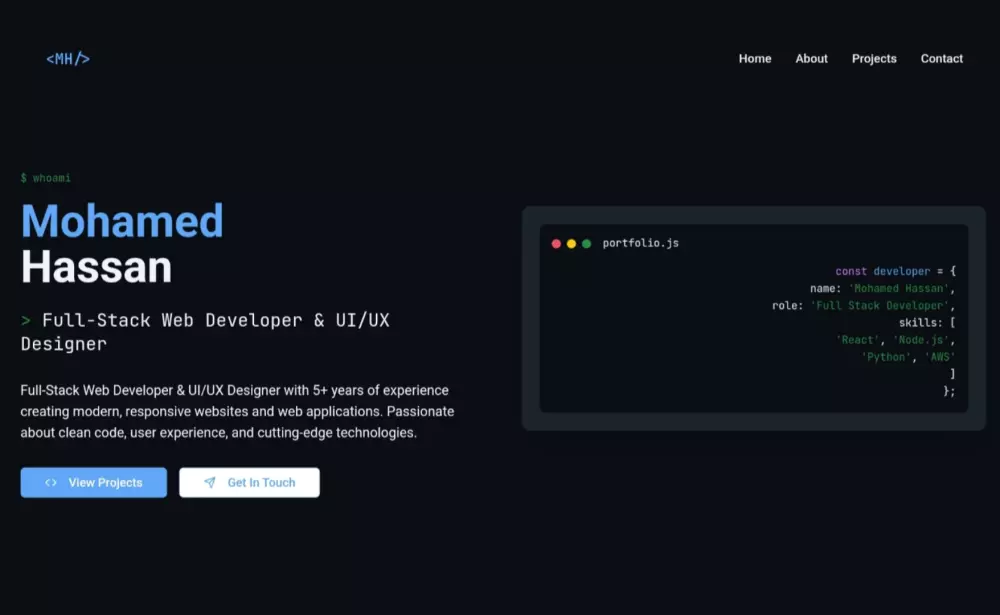Click the red traffic-light dot on the code window

tap(556, 242)
